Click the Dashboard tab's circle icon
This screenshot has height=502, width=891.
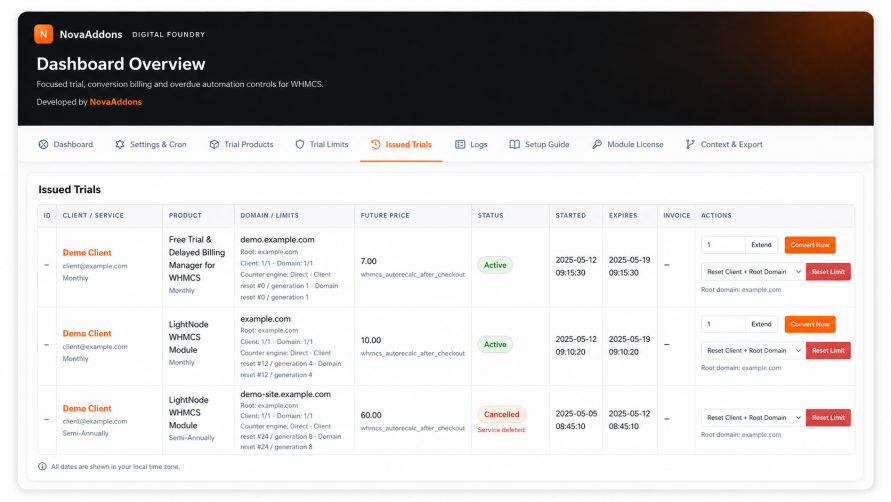pos(43,144)
